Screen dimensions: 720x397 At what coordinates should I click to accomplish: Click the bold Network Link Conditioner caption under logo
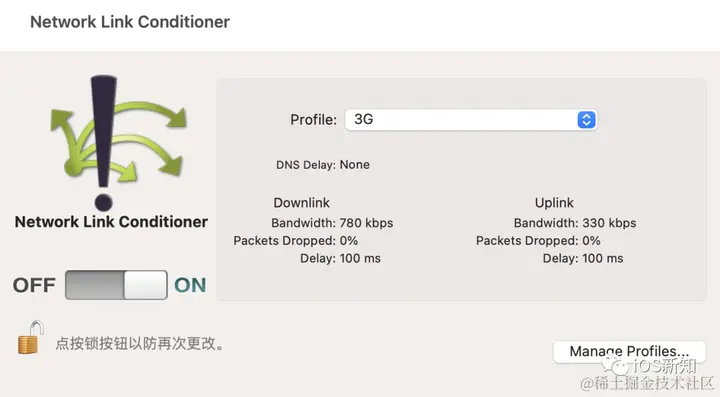point(111,222)
